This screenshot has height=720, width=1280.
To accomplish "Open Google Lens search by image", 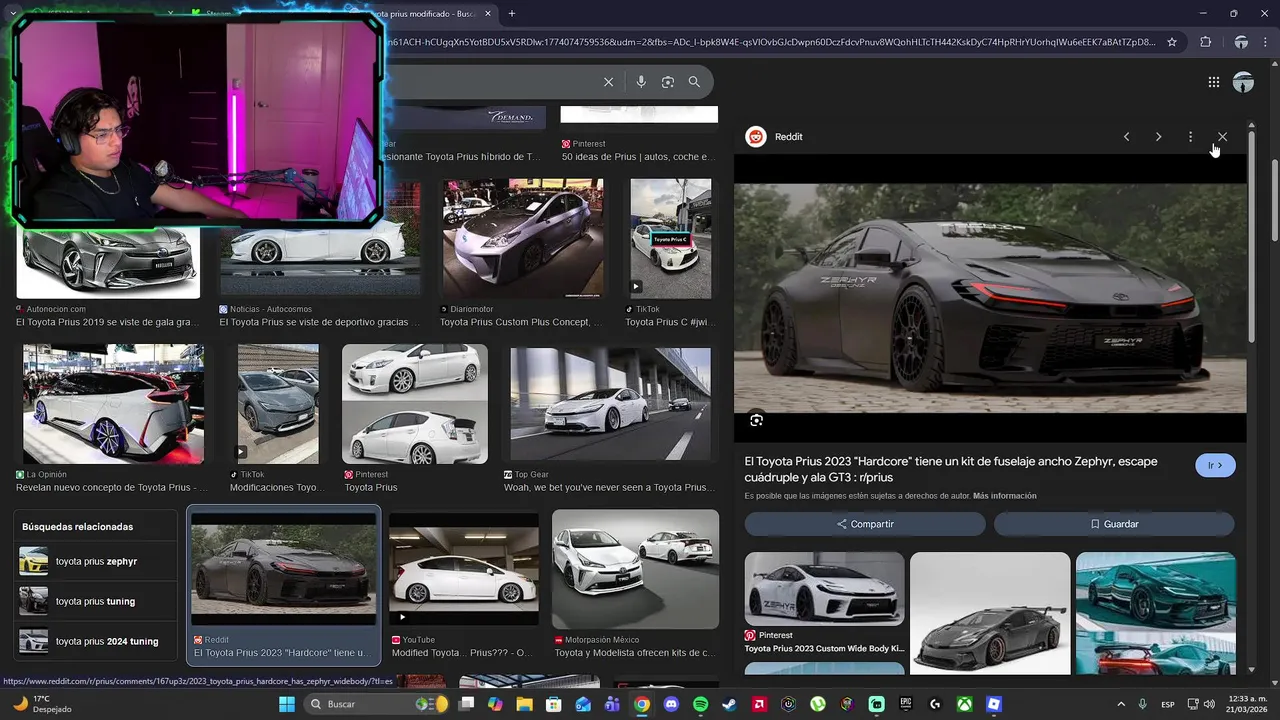I will point(668,82).
